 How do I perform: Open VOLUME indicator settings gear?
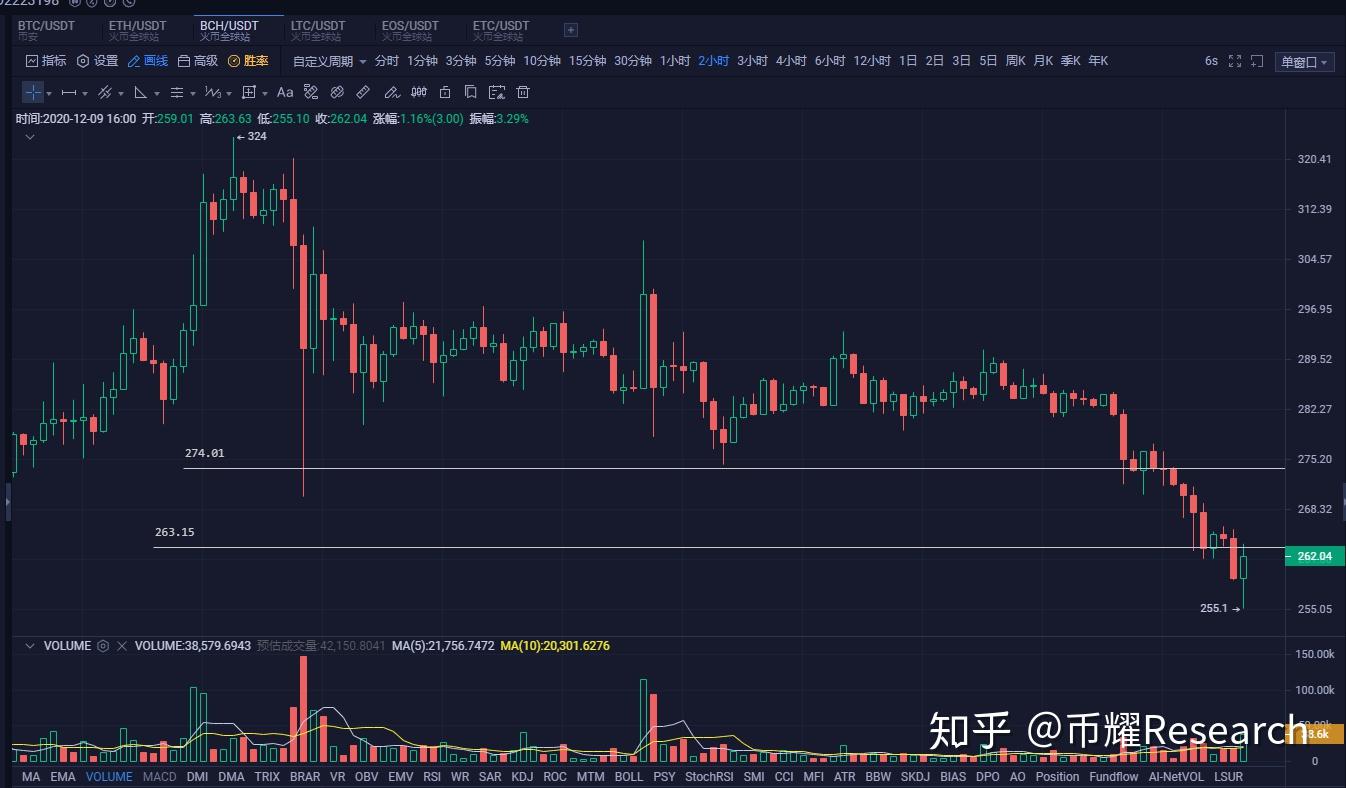102,646
